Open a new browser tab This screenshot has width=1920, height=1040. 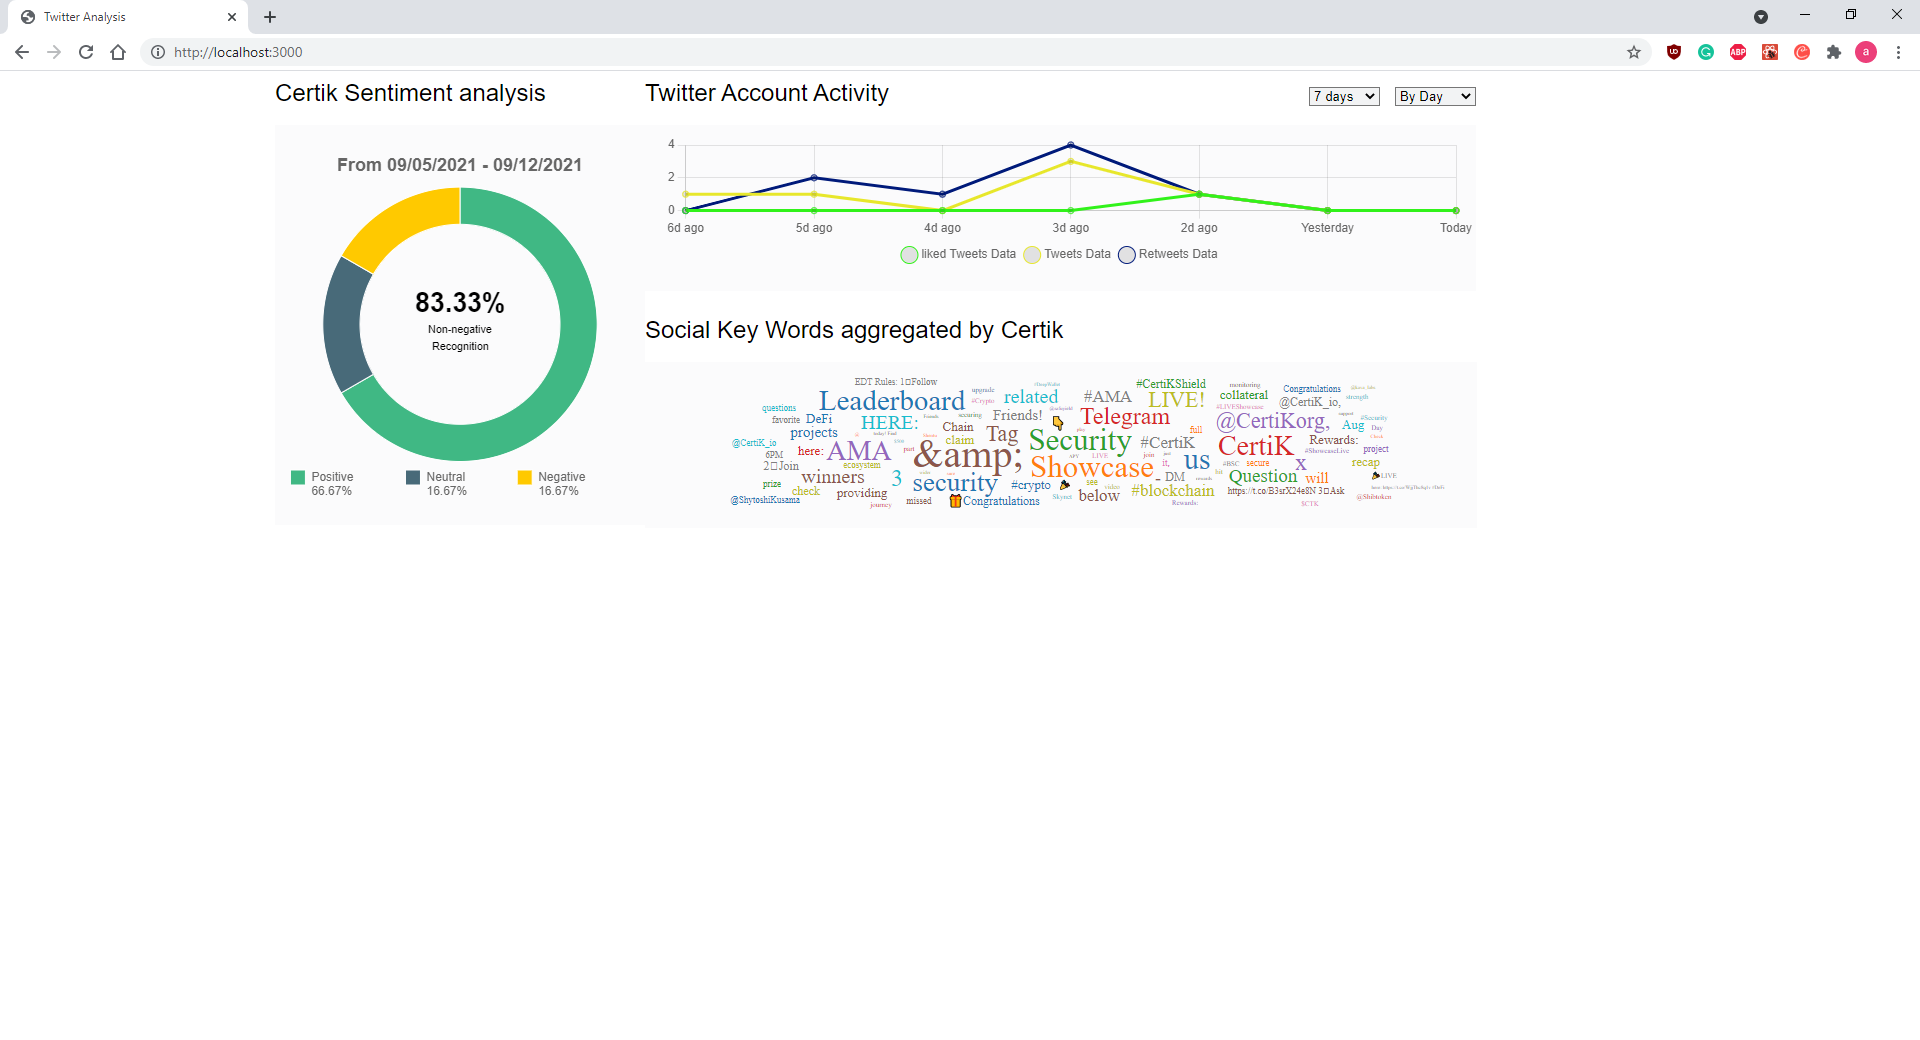(x=270, y=17)
